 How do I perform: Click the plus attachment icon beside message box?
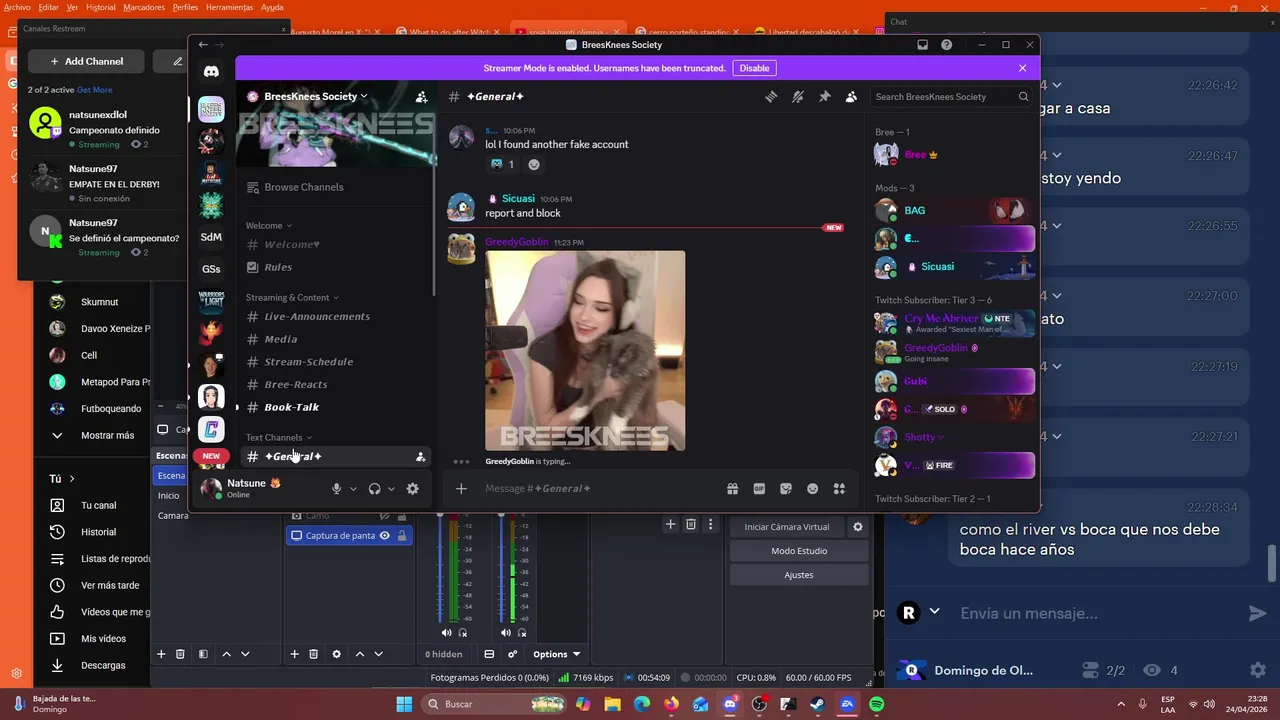(461, 489)
